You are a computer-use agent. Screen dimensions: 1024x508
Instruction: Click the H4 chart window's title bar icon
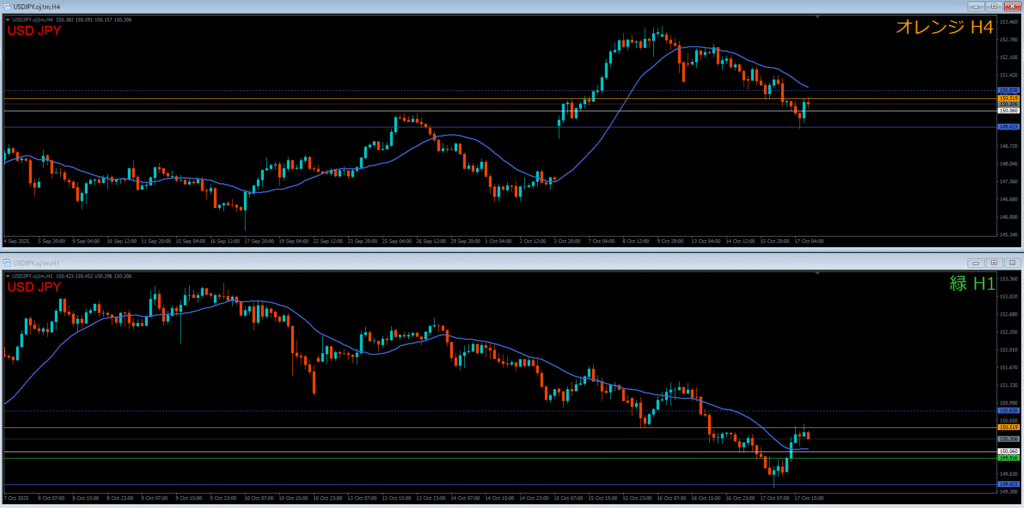[x=6, y=5]
